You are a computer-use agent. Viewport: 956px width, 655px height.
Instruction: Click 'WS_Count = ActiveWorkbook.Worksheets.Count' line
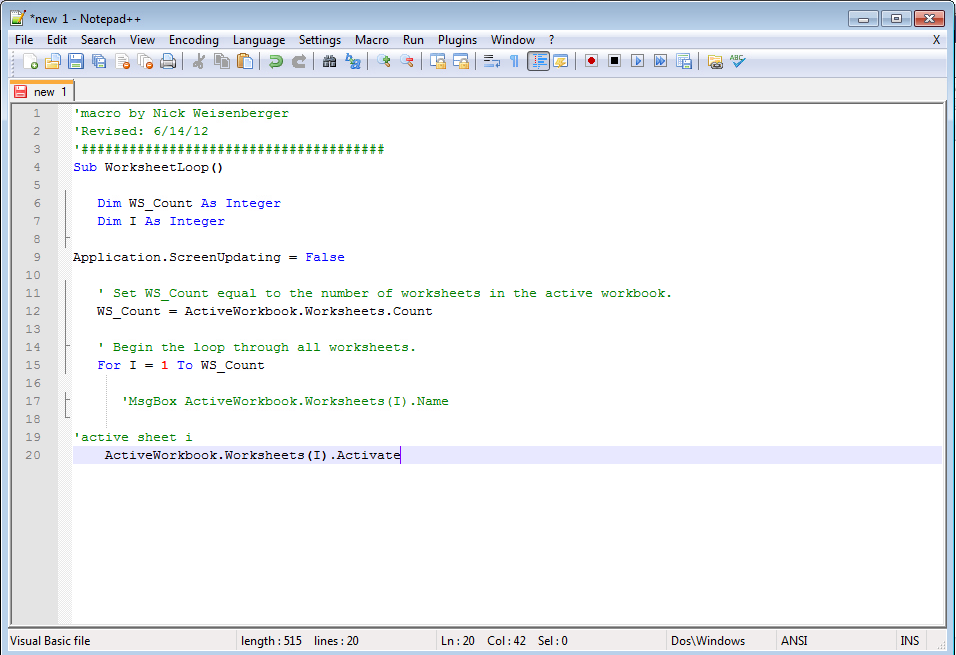(265, 311)
